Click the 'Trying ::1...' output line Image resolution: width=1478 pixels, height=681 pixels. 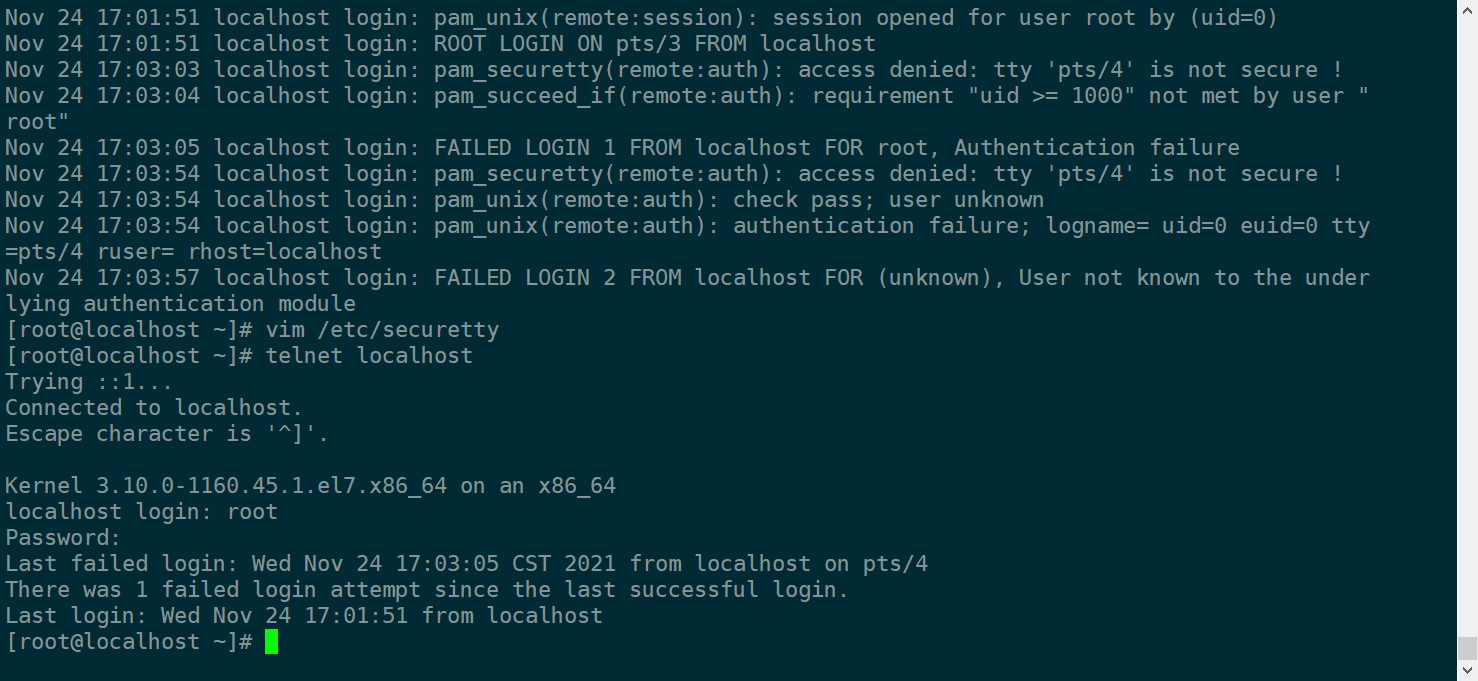point(89,382)
